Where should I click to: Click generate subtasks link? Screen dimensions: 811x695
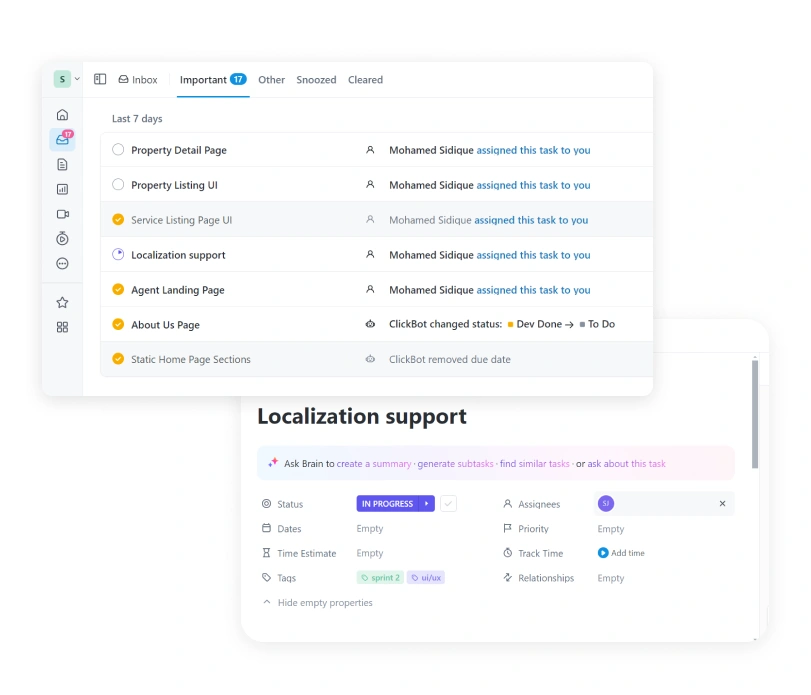pyautogui.click(x=455, y=463)
